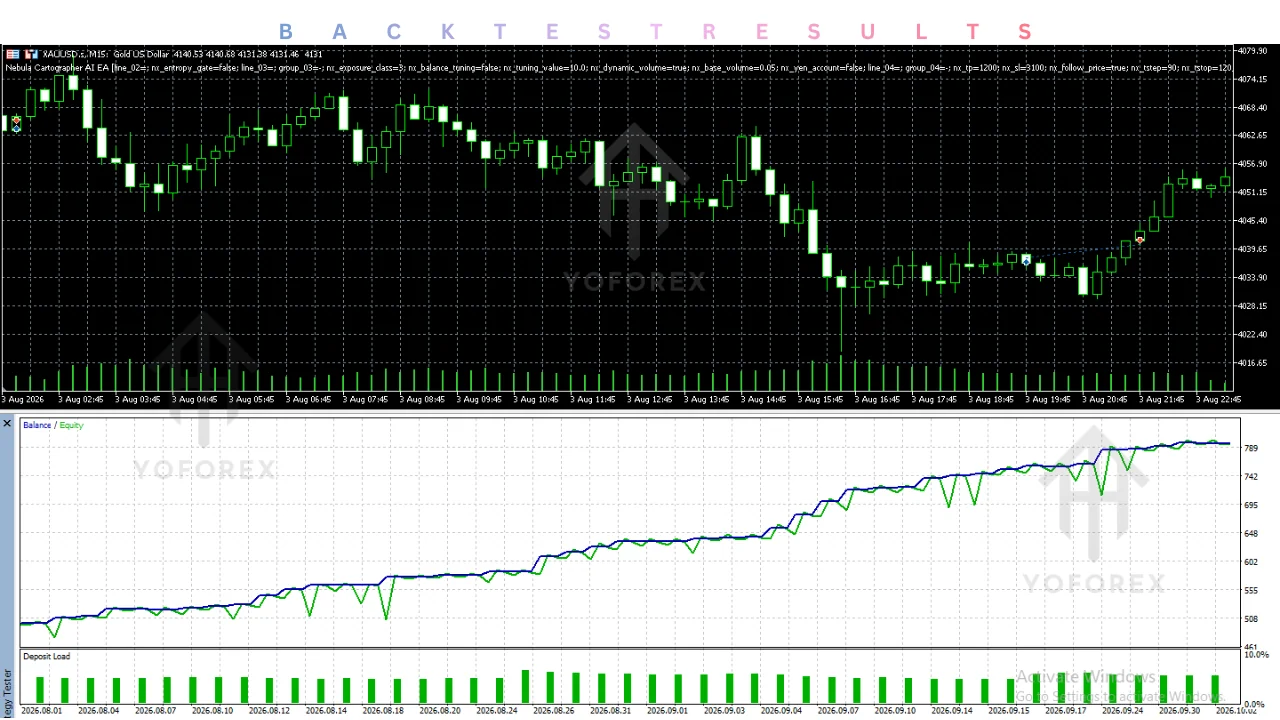
Task: Click the Nebula Cartographer AI EA parameters line
Action: point(618,68)
